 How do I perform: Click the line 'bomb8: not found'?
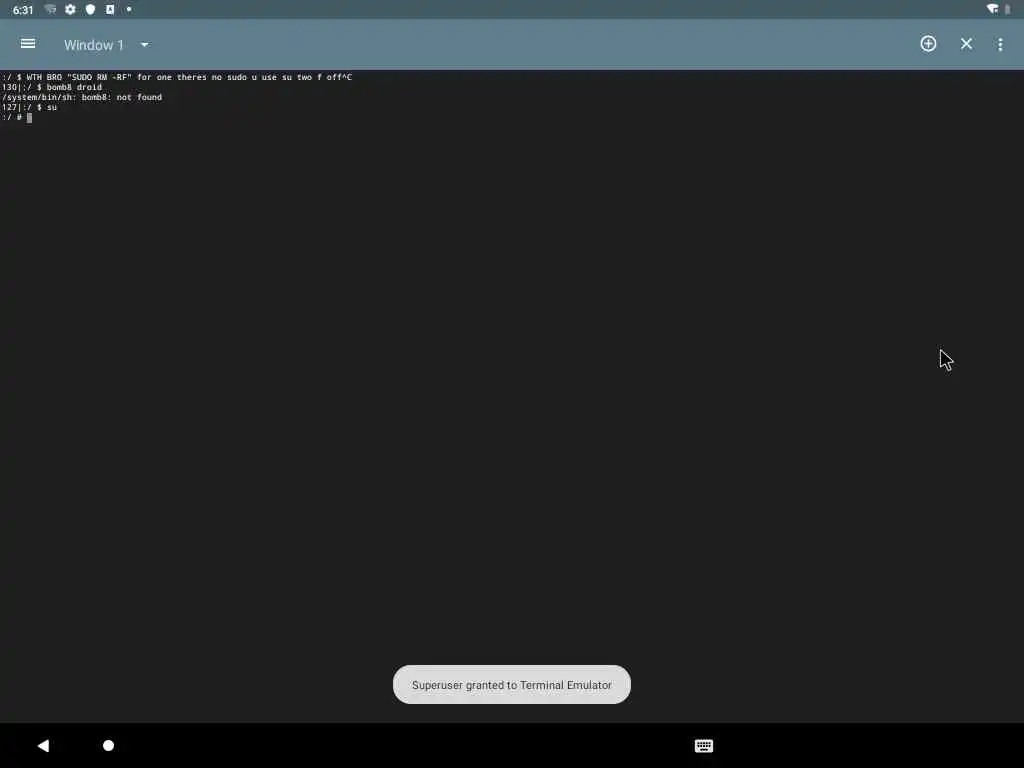(82, 97)
